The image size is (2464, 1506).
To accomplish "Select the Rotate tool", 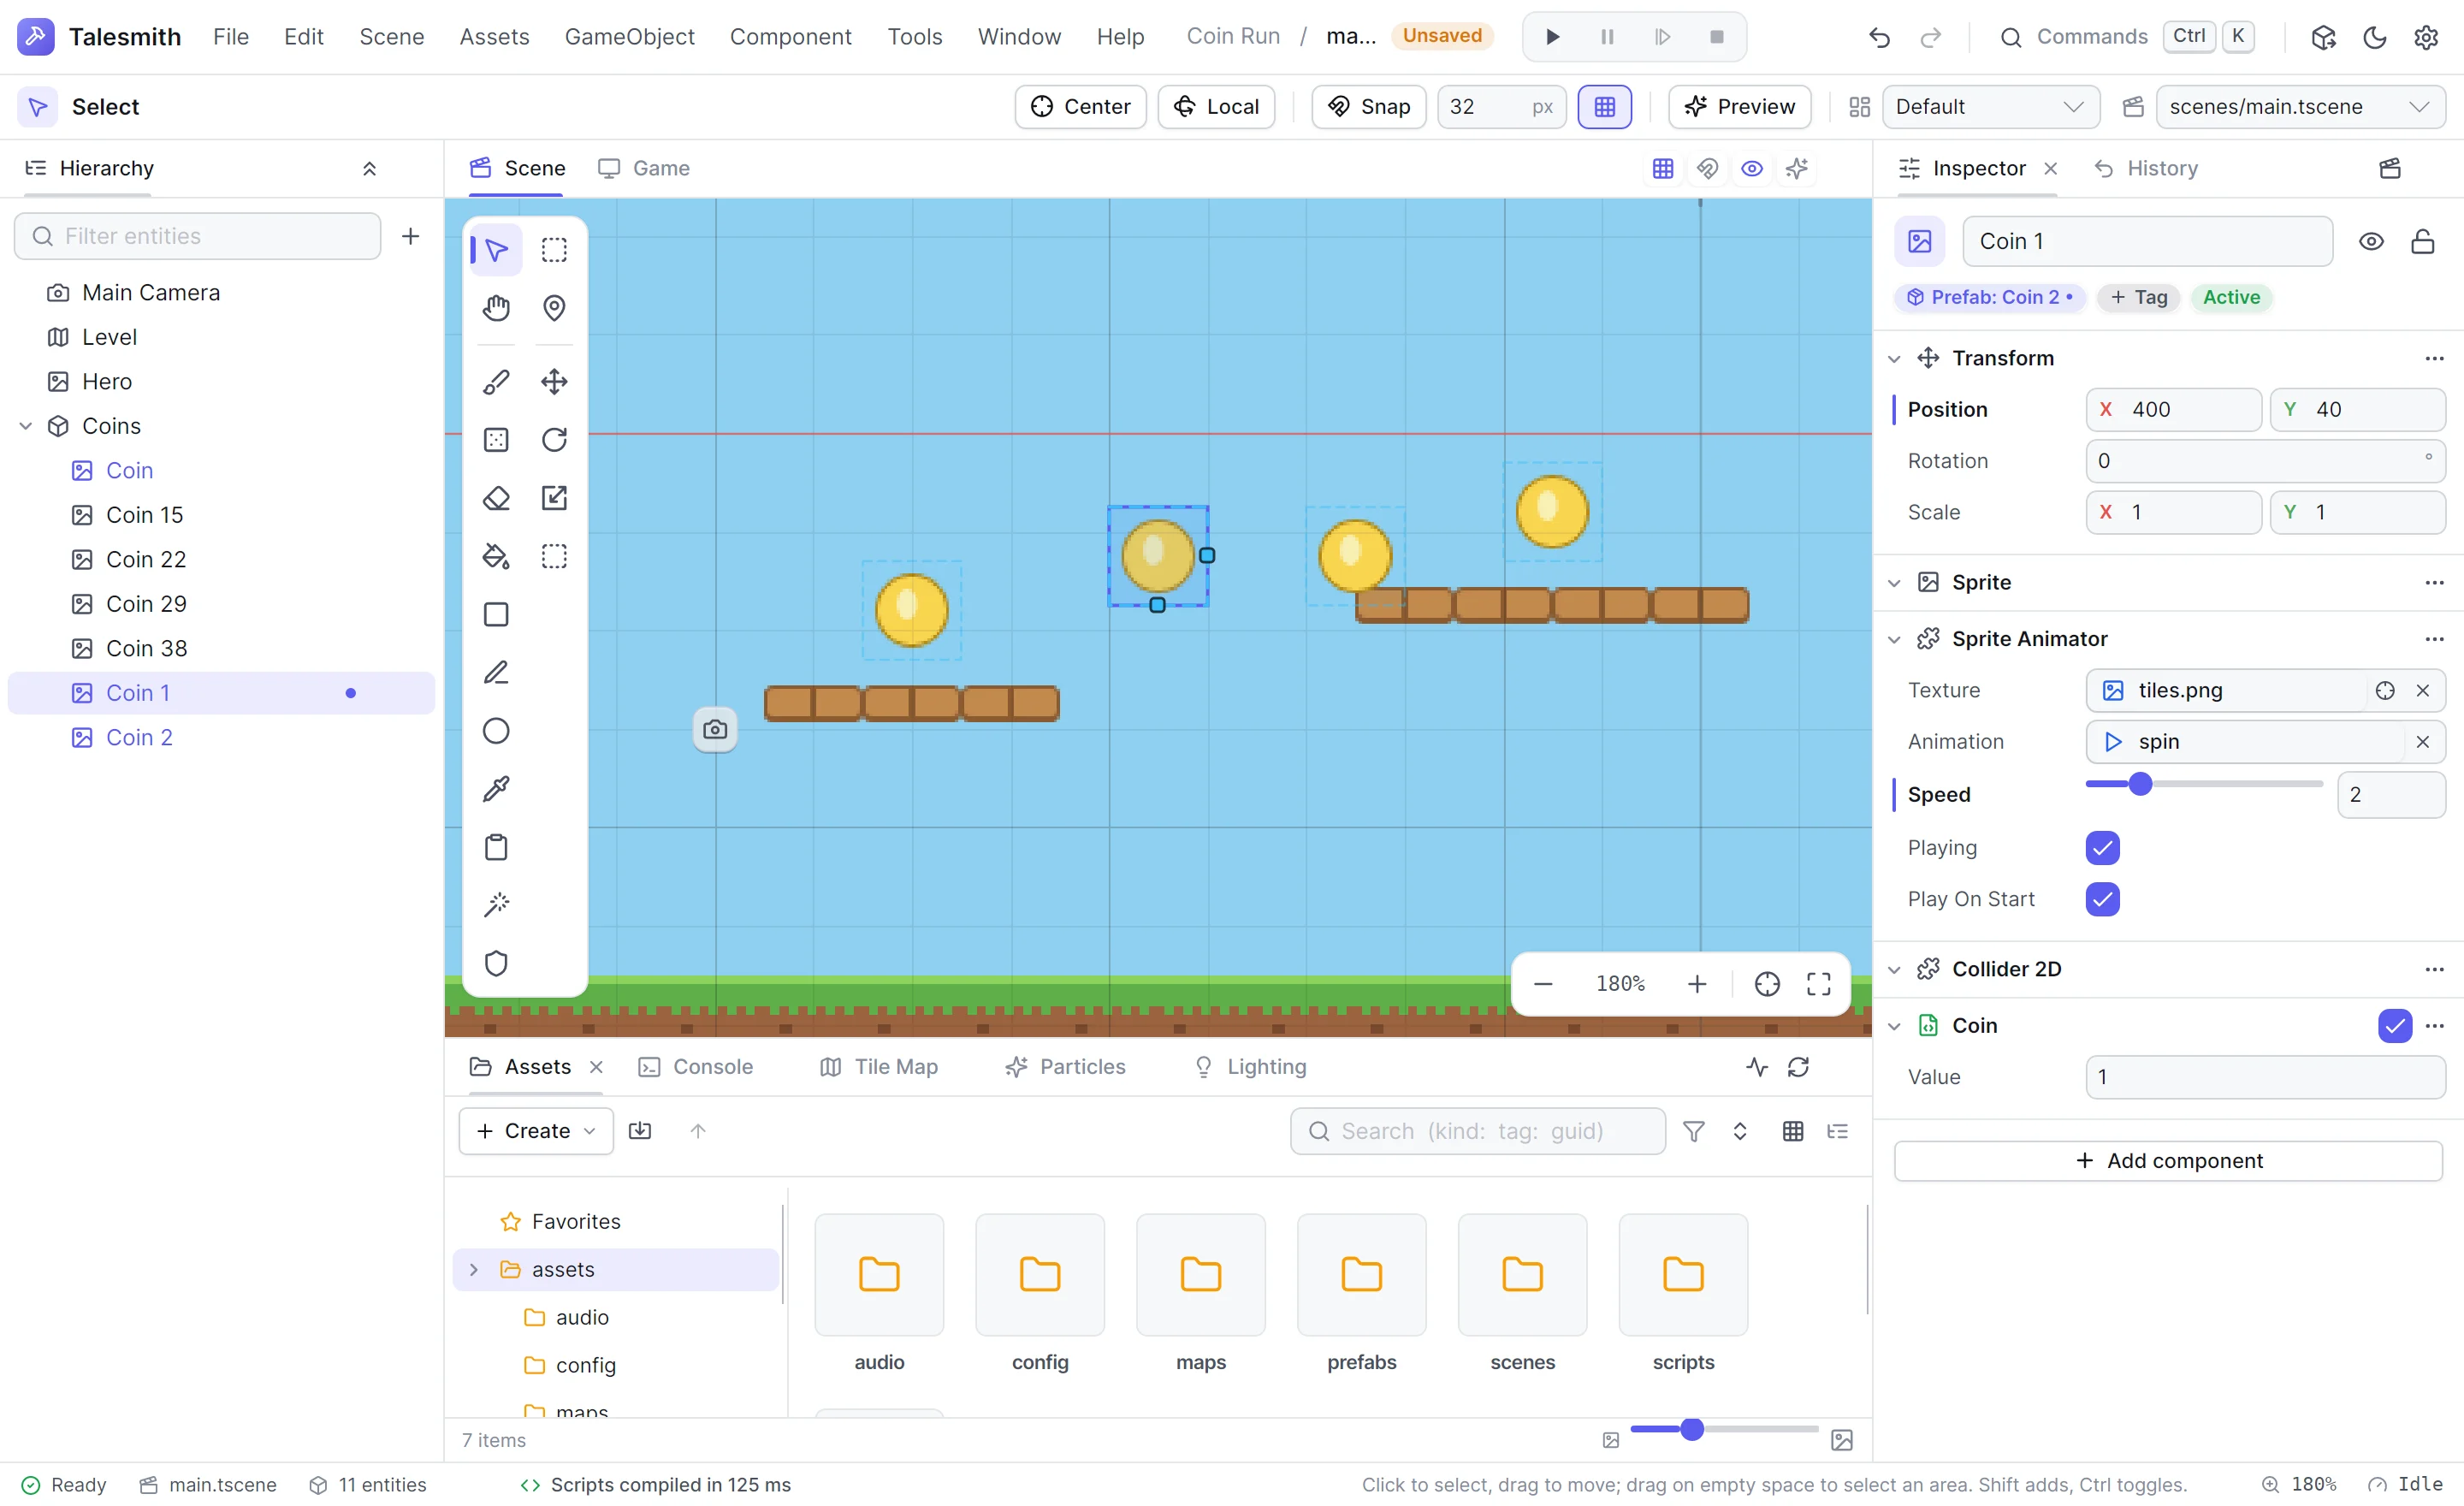I will (554, 439).
